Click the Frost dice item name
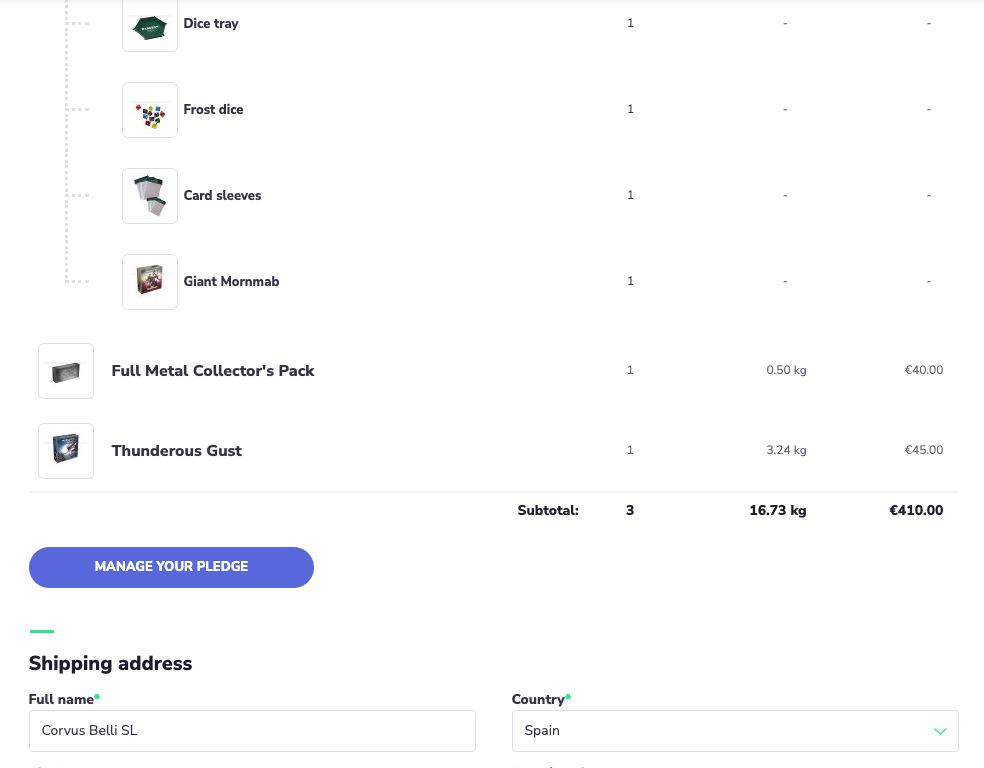 point(213,109)
